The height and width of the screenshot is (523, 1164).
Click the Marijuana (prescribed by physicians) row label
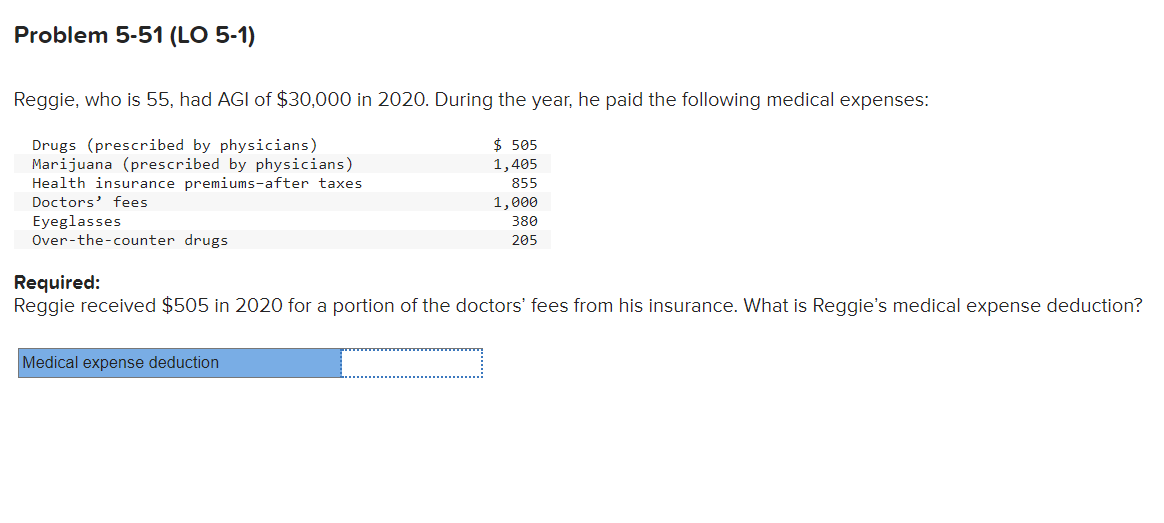coord(192,164)
